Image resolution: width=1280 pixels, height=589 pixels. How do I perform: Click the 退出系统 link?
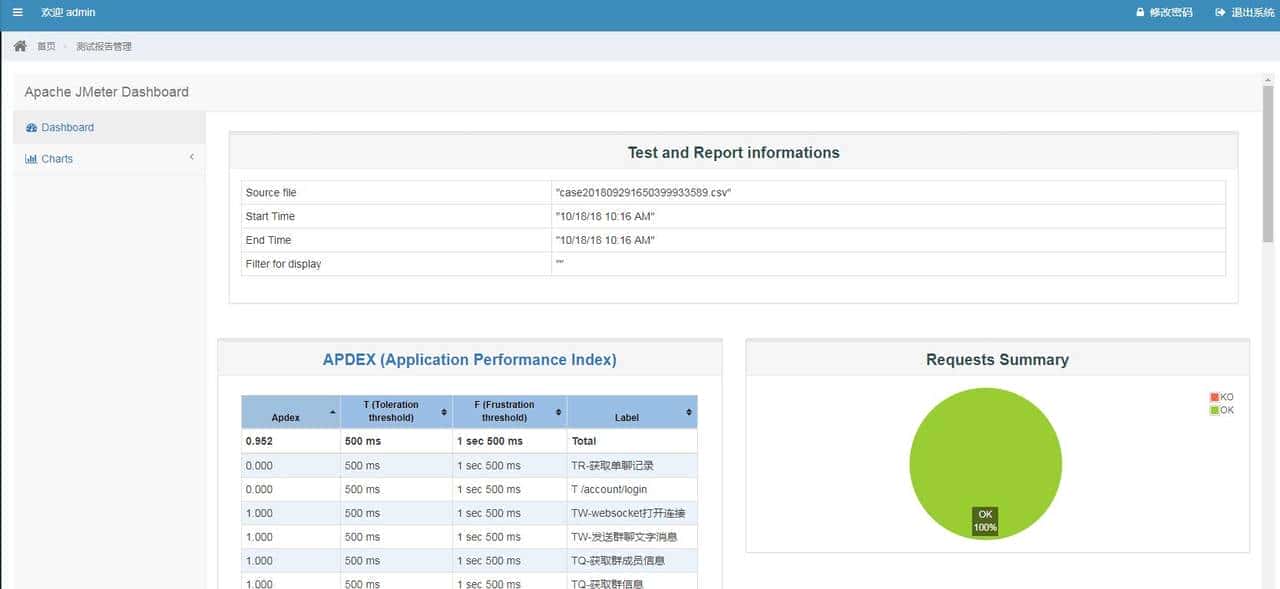(x=1252, y=13)
